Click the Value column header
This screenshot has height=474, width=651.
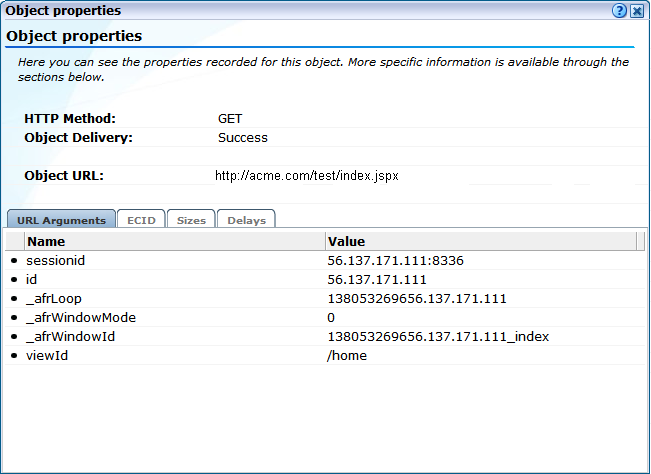(x=481, y=241)
